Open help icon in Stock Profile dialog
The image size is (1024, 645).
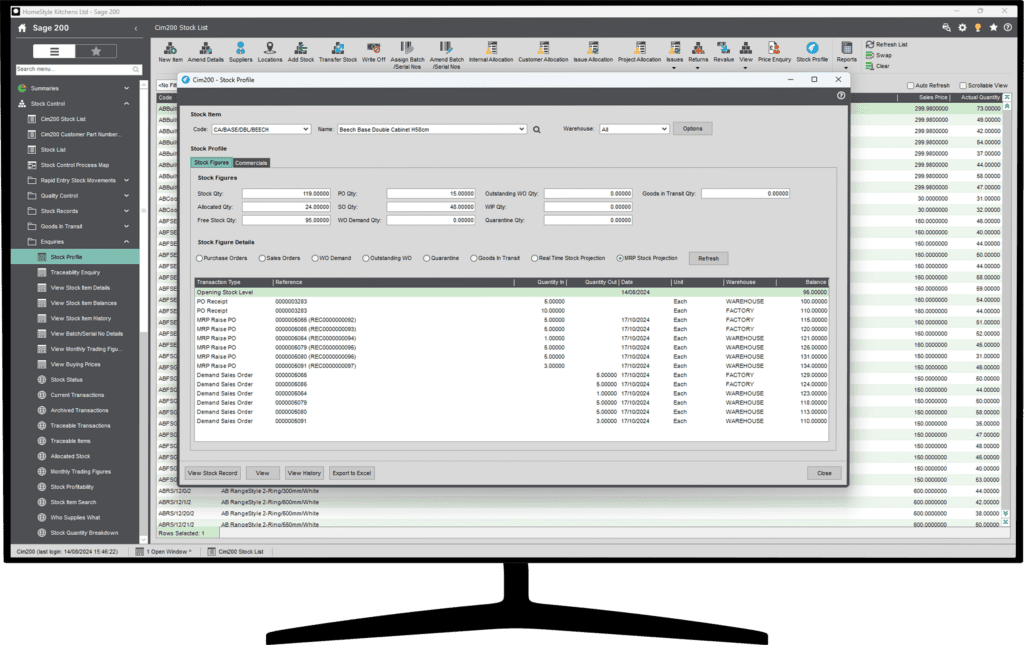[x=841, y=95]
